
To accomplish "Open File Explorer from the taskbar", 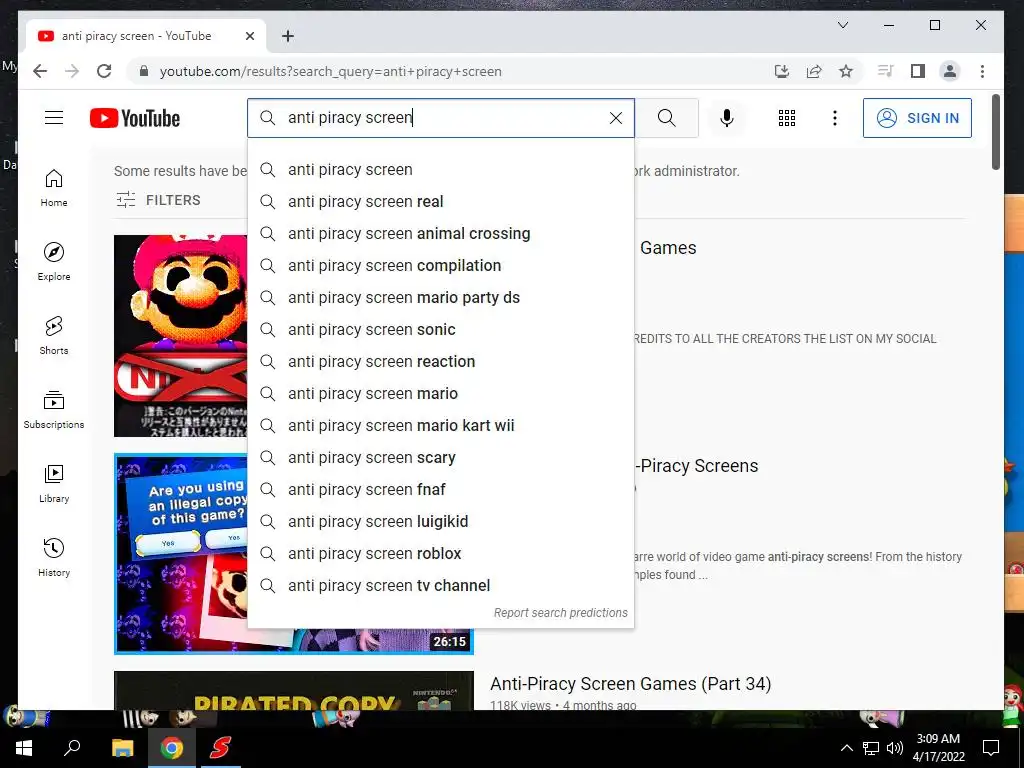I will [122, 748].
